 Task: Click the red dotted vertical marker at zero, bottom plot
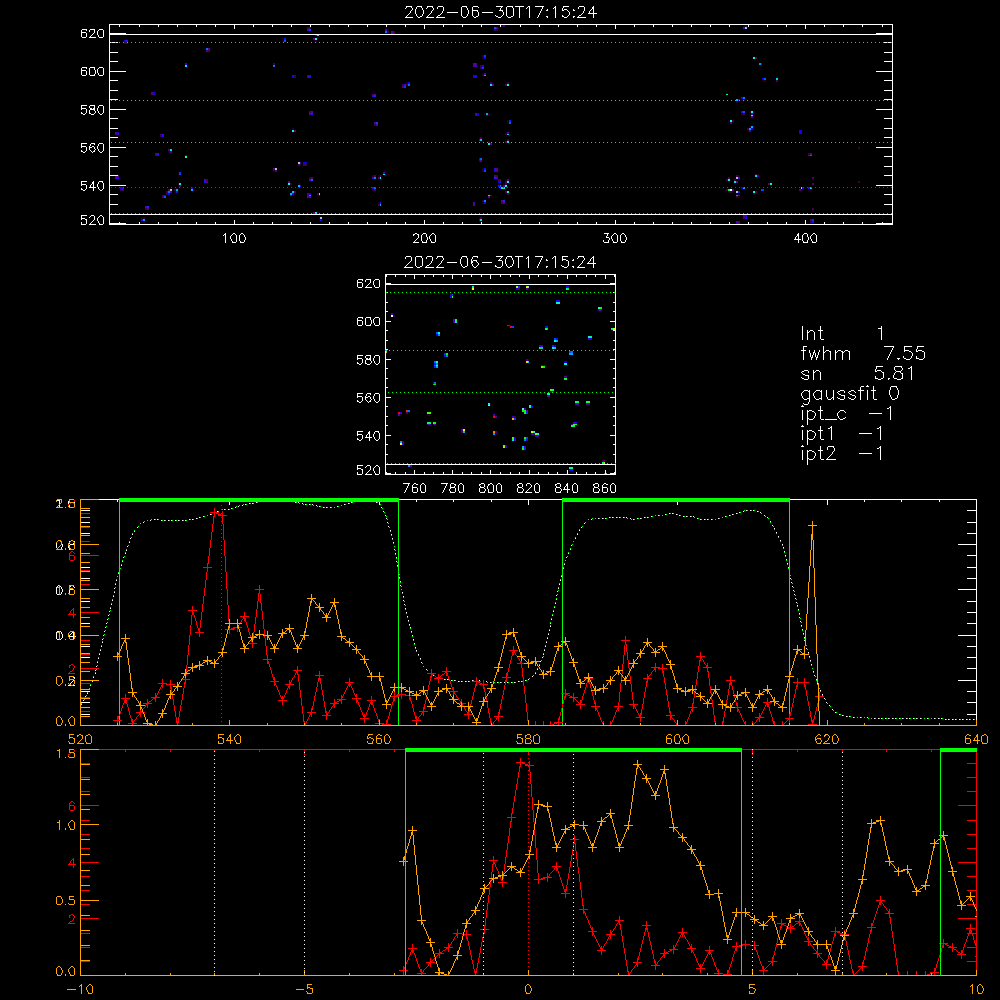point(528,861)
